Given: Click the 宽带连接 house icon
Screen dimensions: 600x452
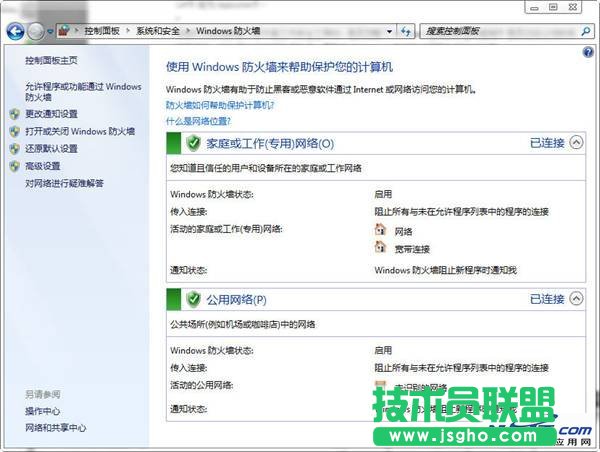Looking at the screenshot, I should click(x=380, y=247).
